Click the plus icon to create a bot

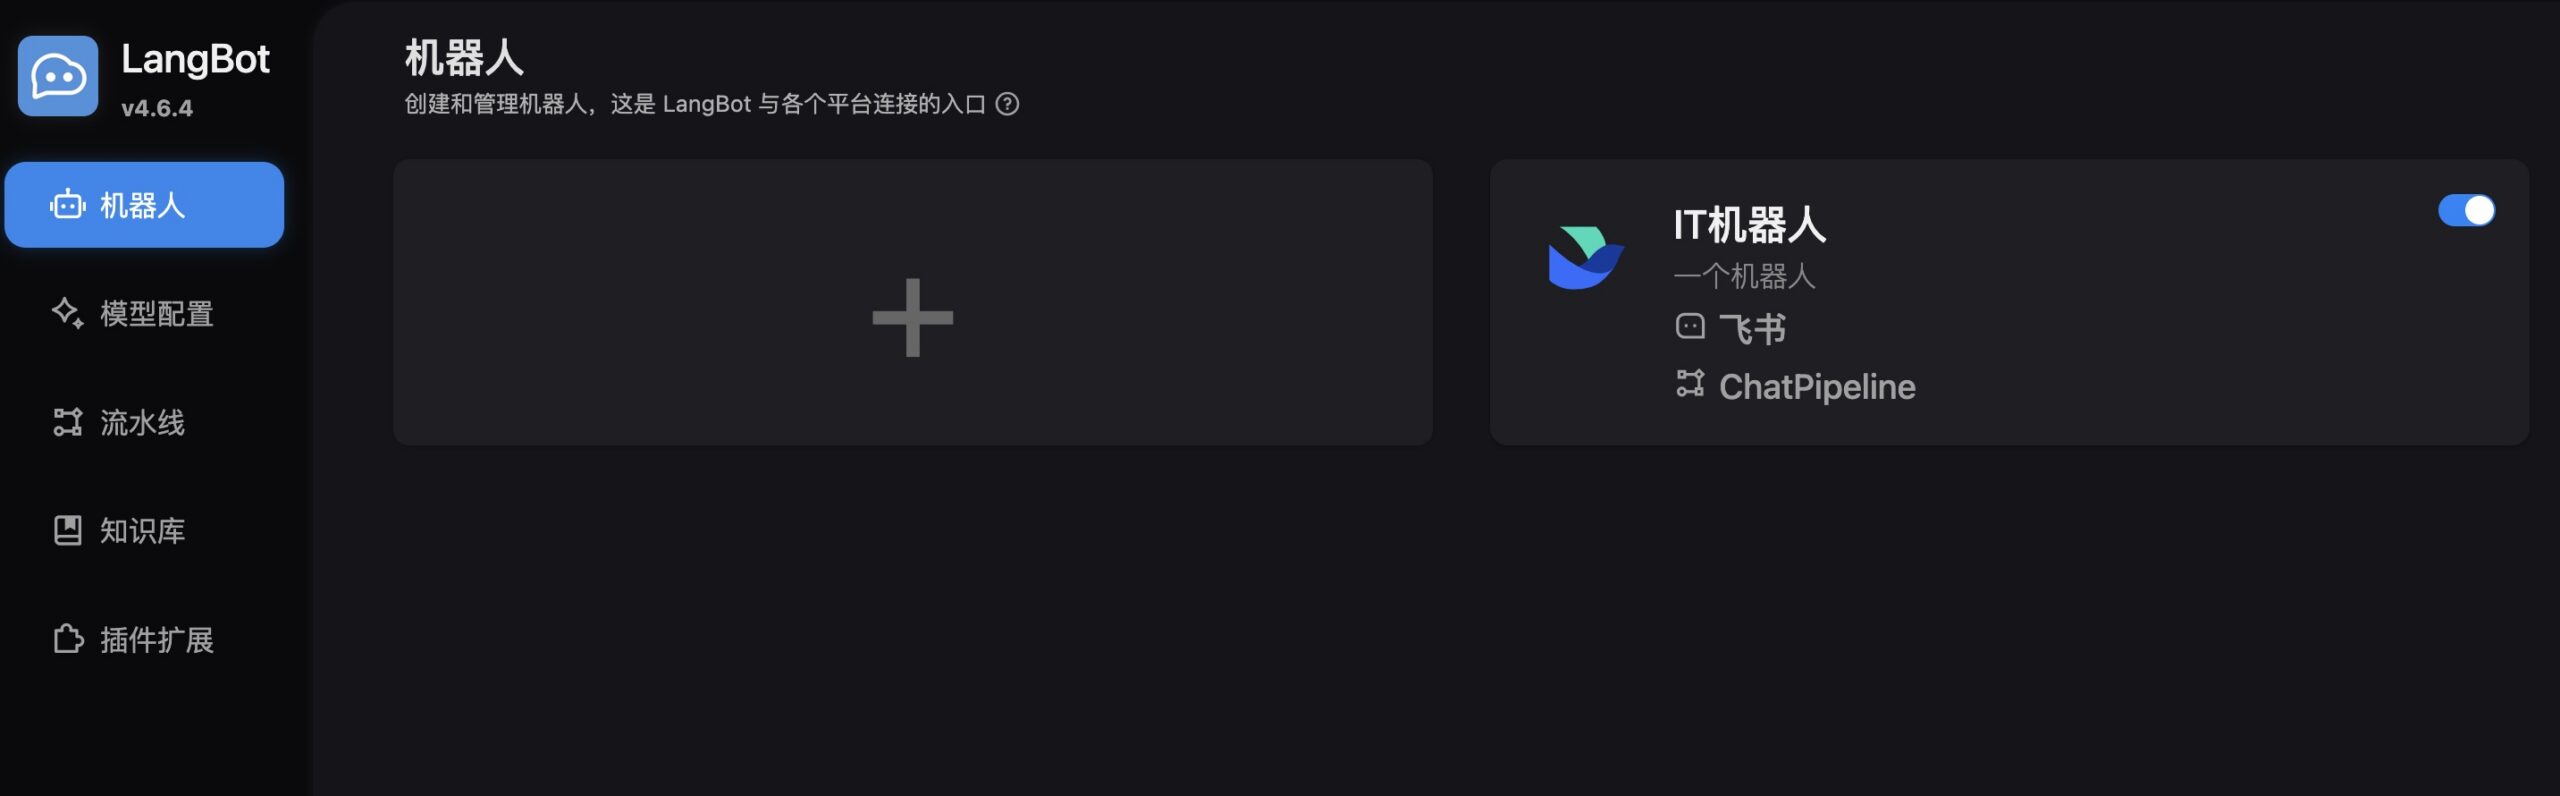pyautogui.click(x=912, y=317)
